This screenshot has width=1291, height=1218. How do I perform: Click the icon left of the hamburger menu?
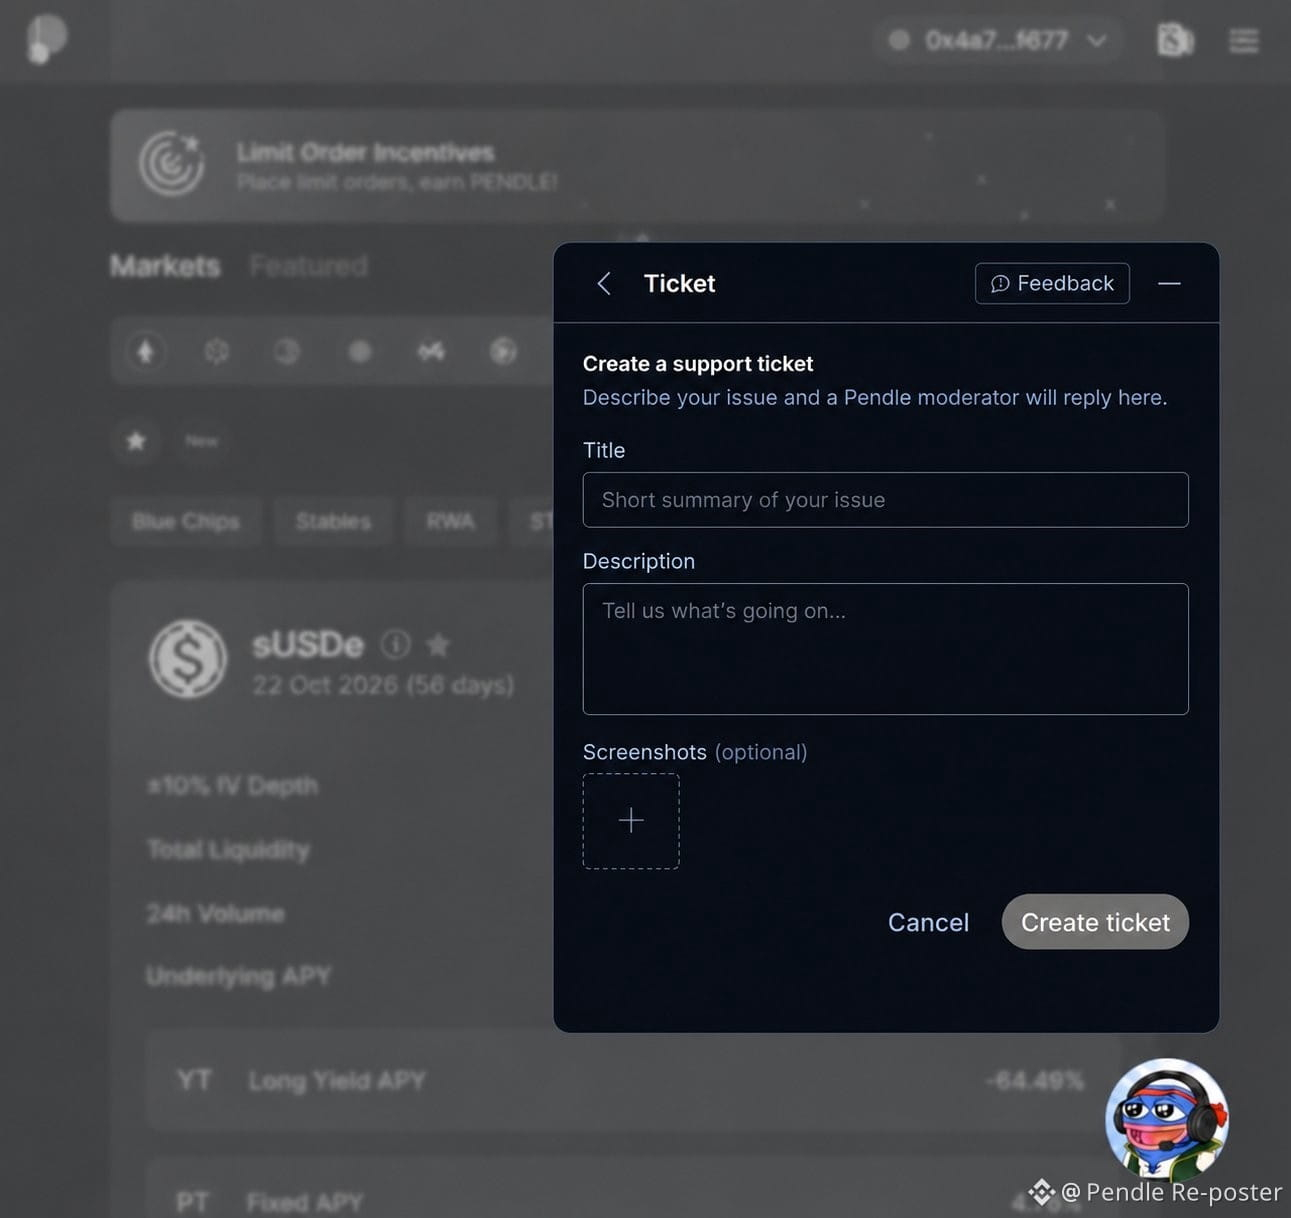click(x=1175, y=40)
